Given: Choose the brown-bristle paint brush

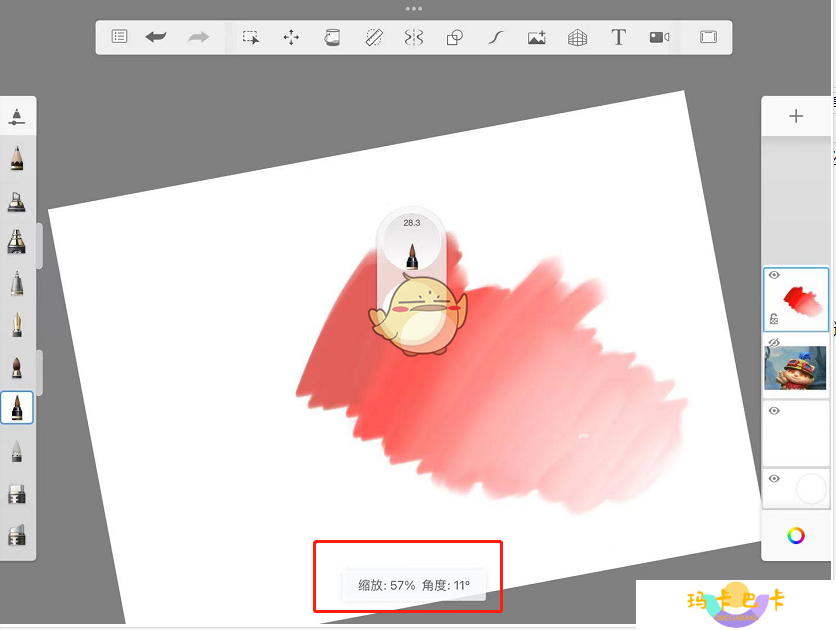Looking at the screenshot, I should click(x=17, y=367).
